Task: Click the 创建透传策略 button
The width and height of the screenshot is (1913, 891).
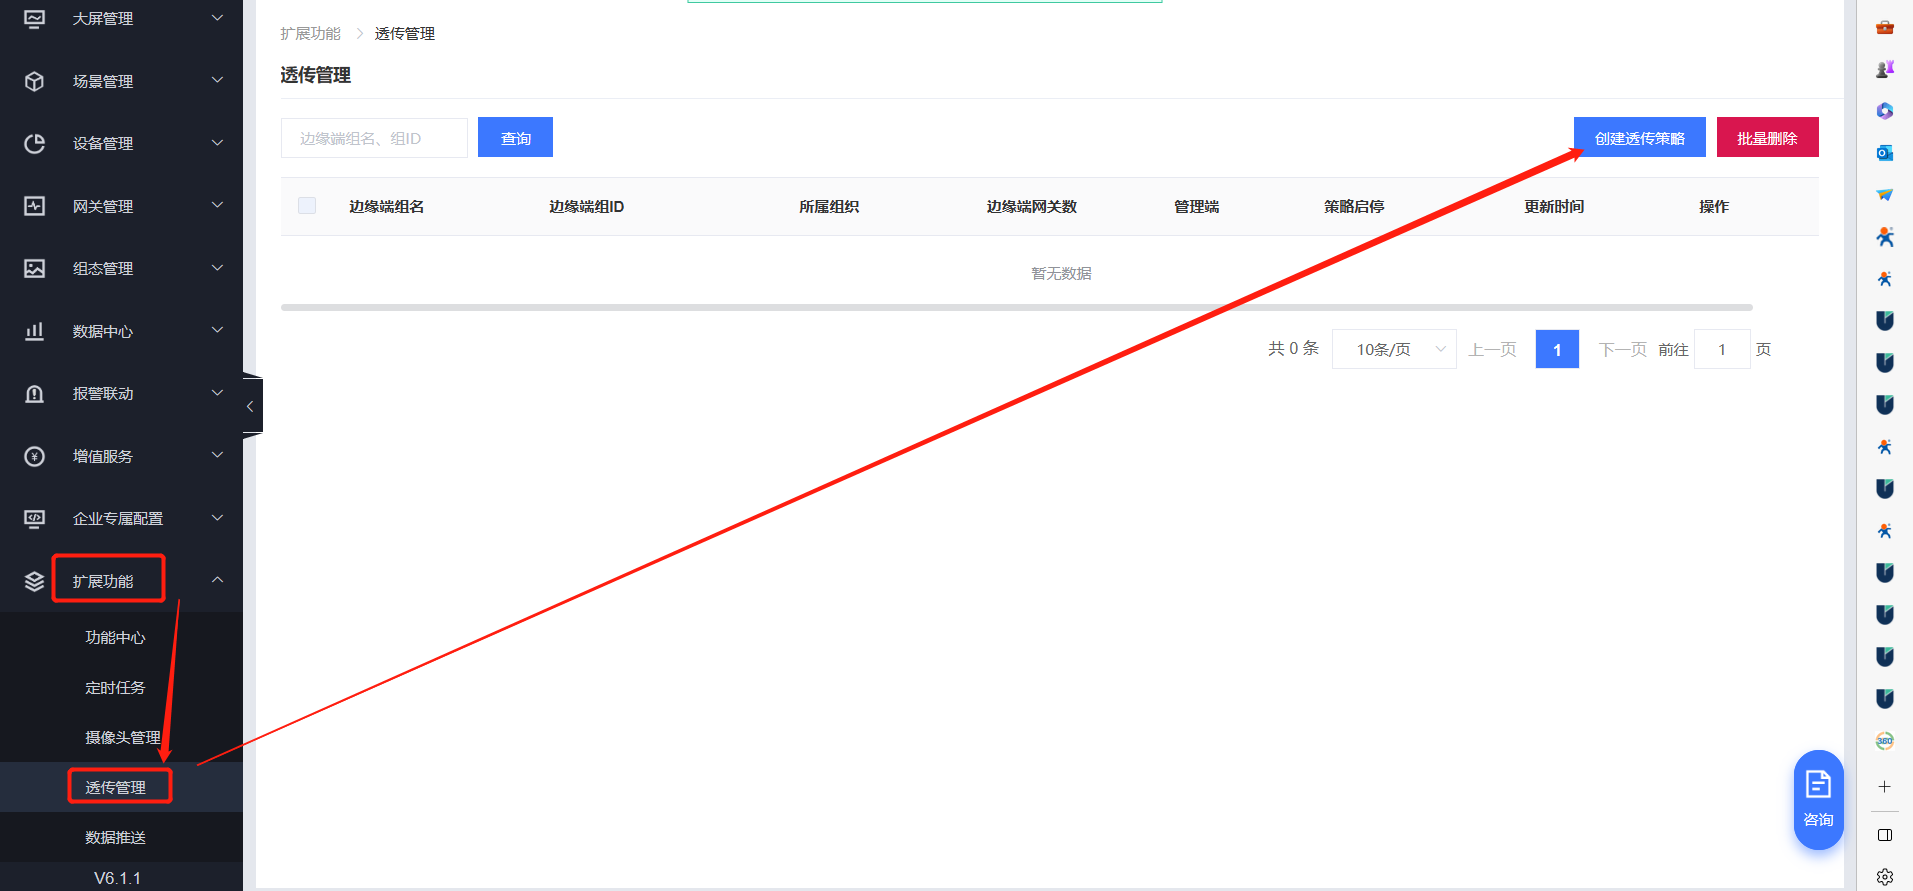Action: (x=1639, y=138)
